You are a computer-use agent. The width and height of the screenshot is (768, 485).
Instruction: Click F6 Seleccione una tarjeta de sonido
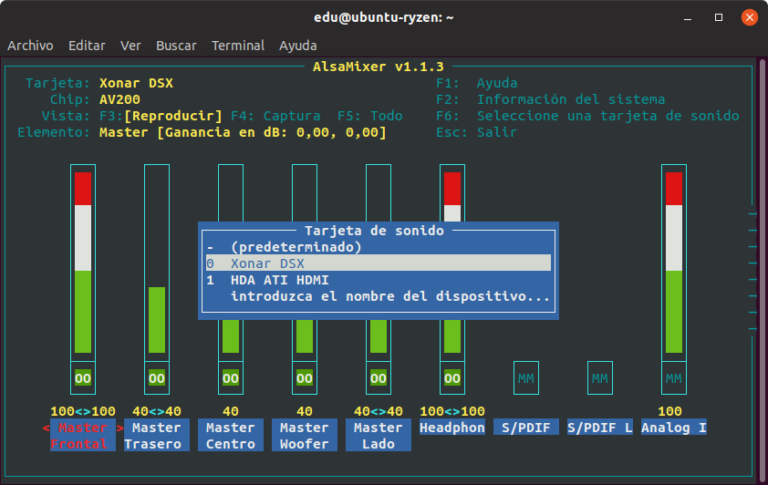pos(587,116)
